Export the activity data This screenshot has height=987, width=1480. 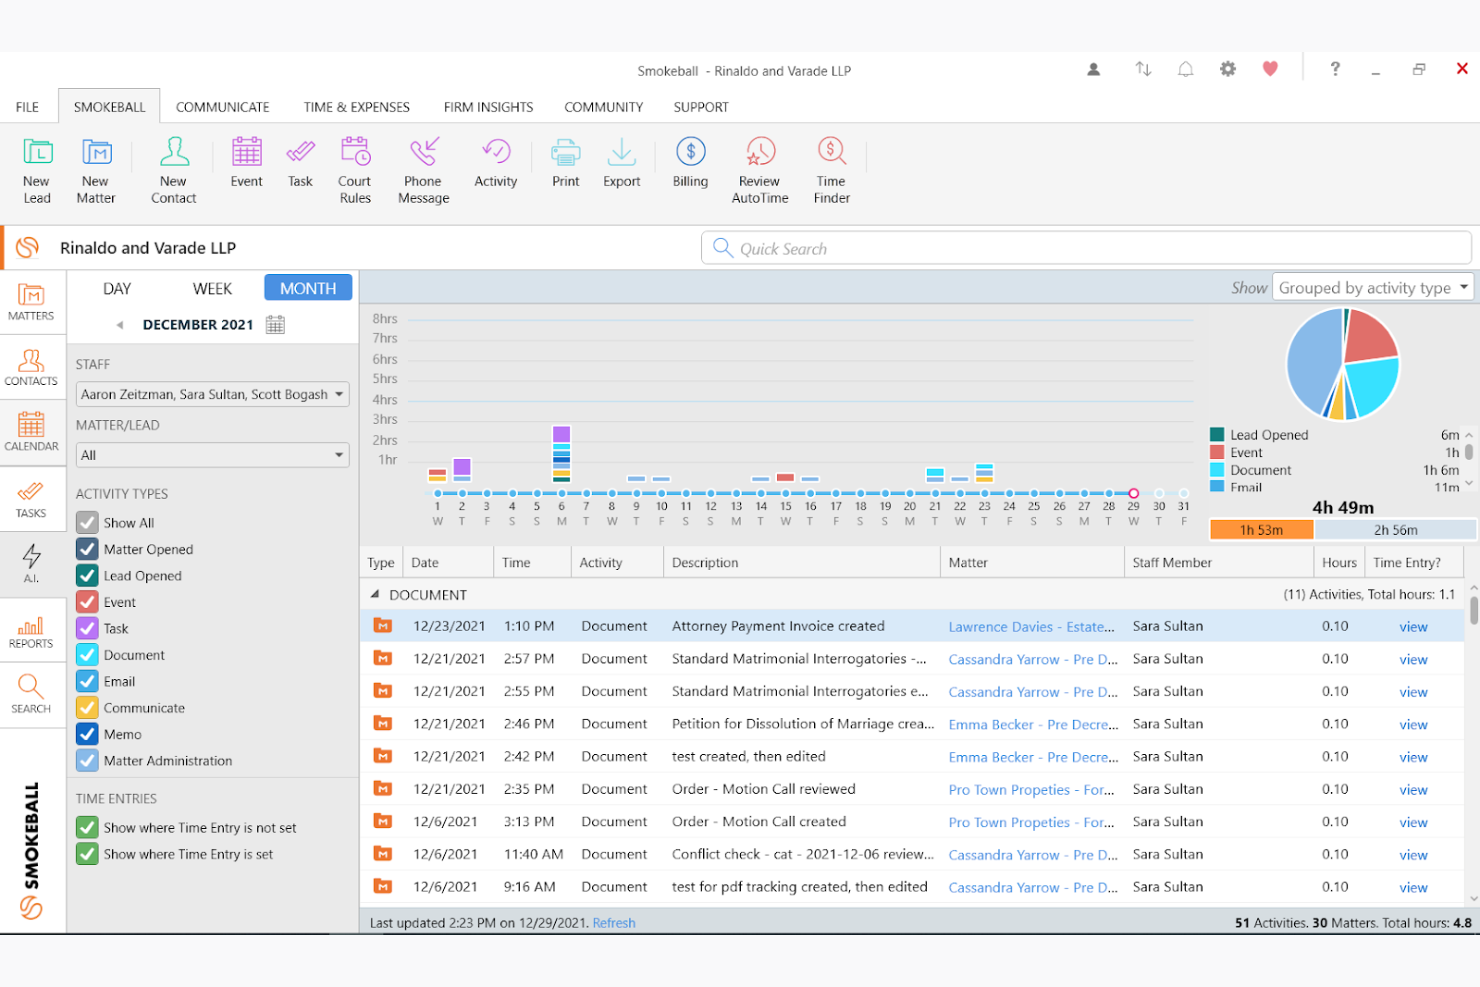[x=622, y=163]
